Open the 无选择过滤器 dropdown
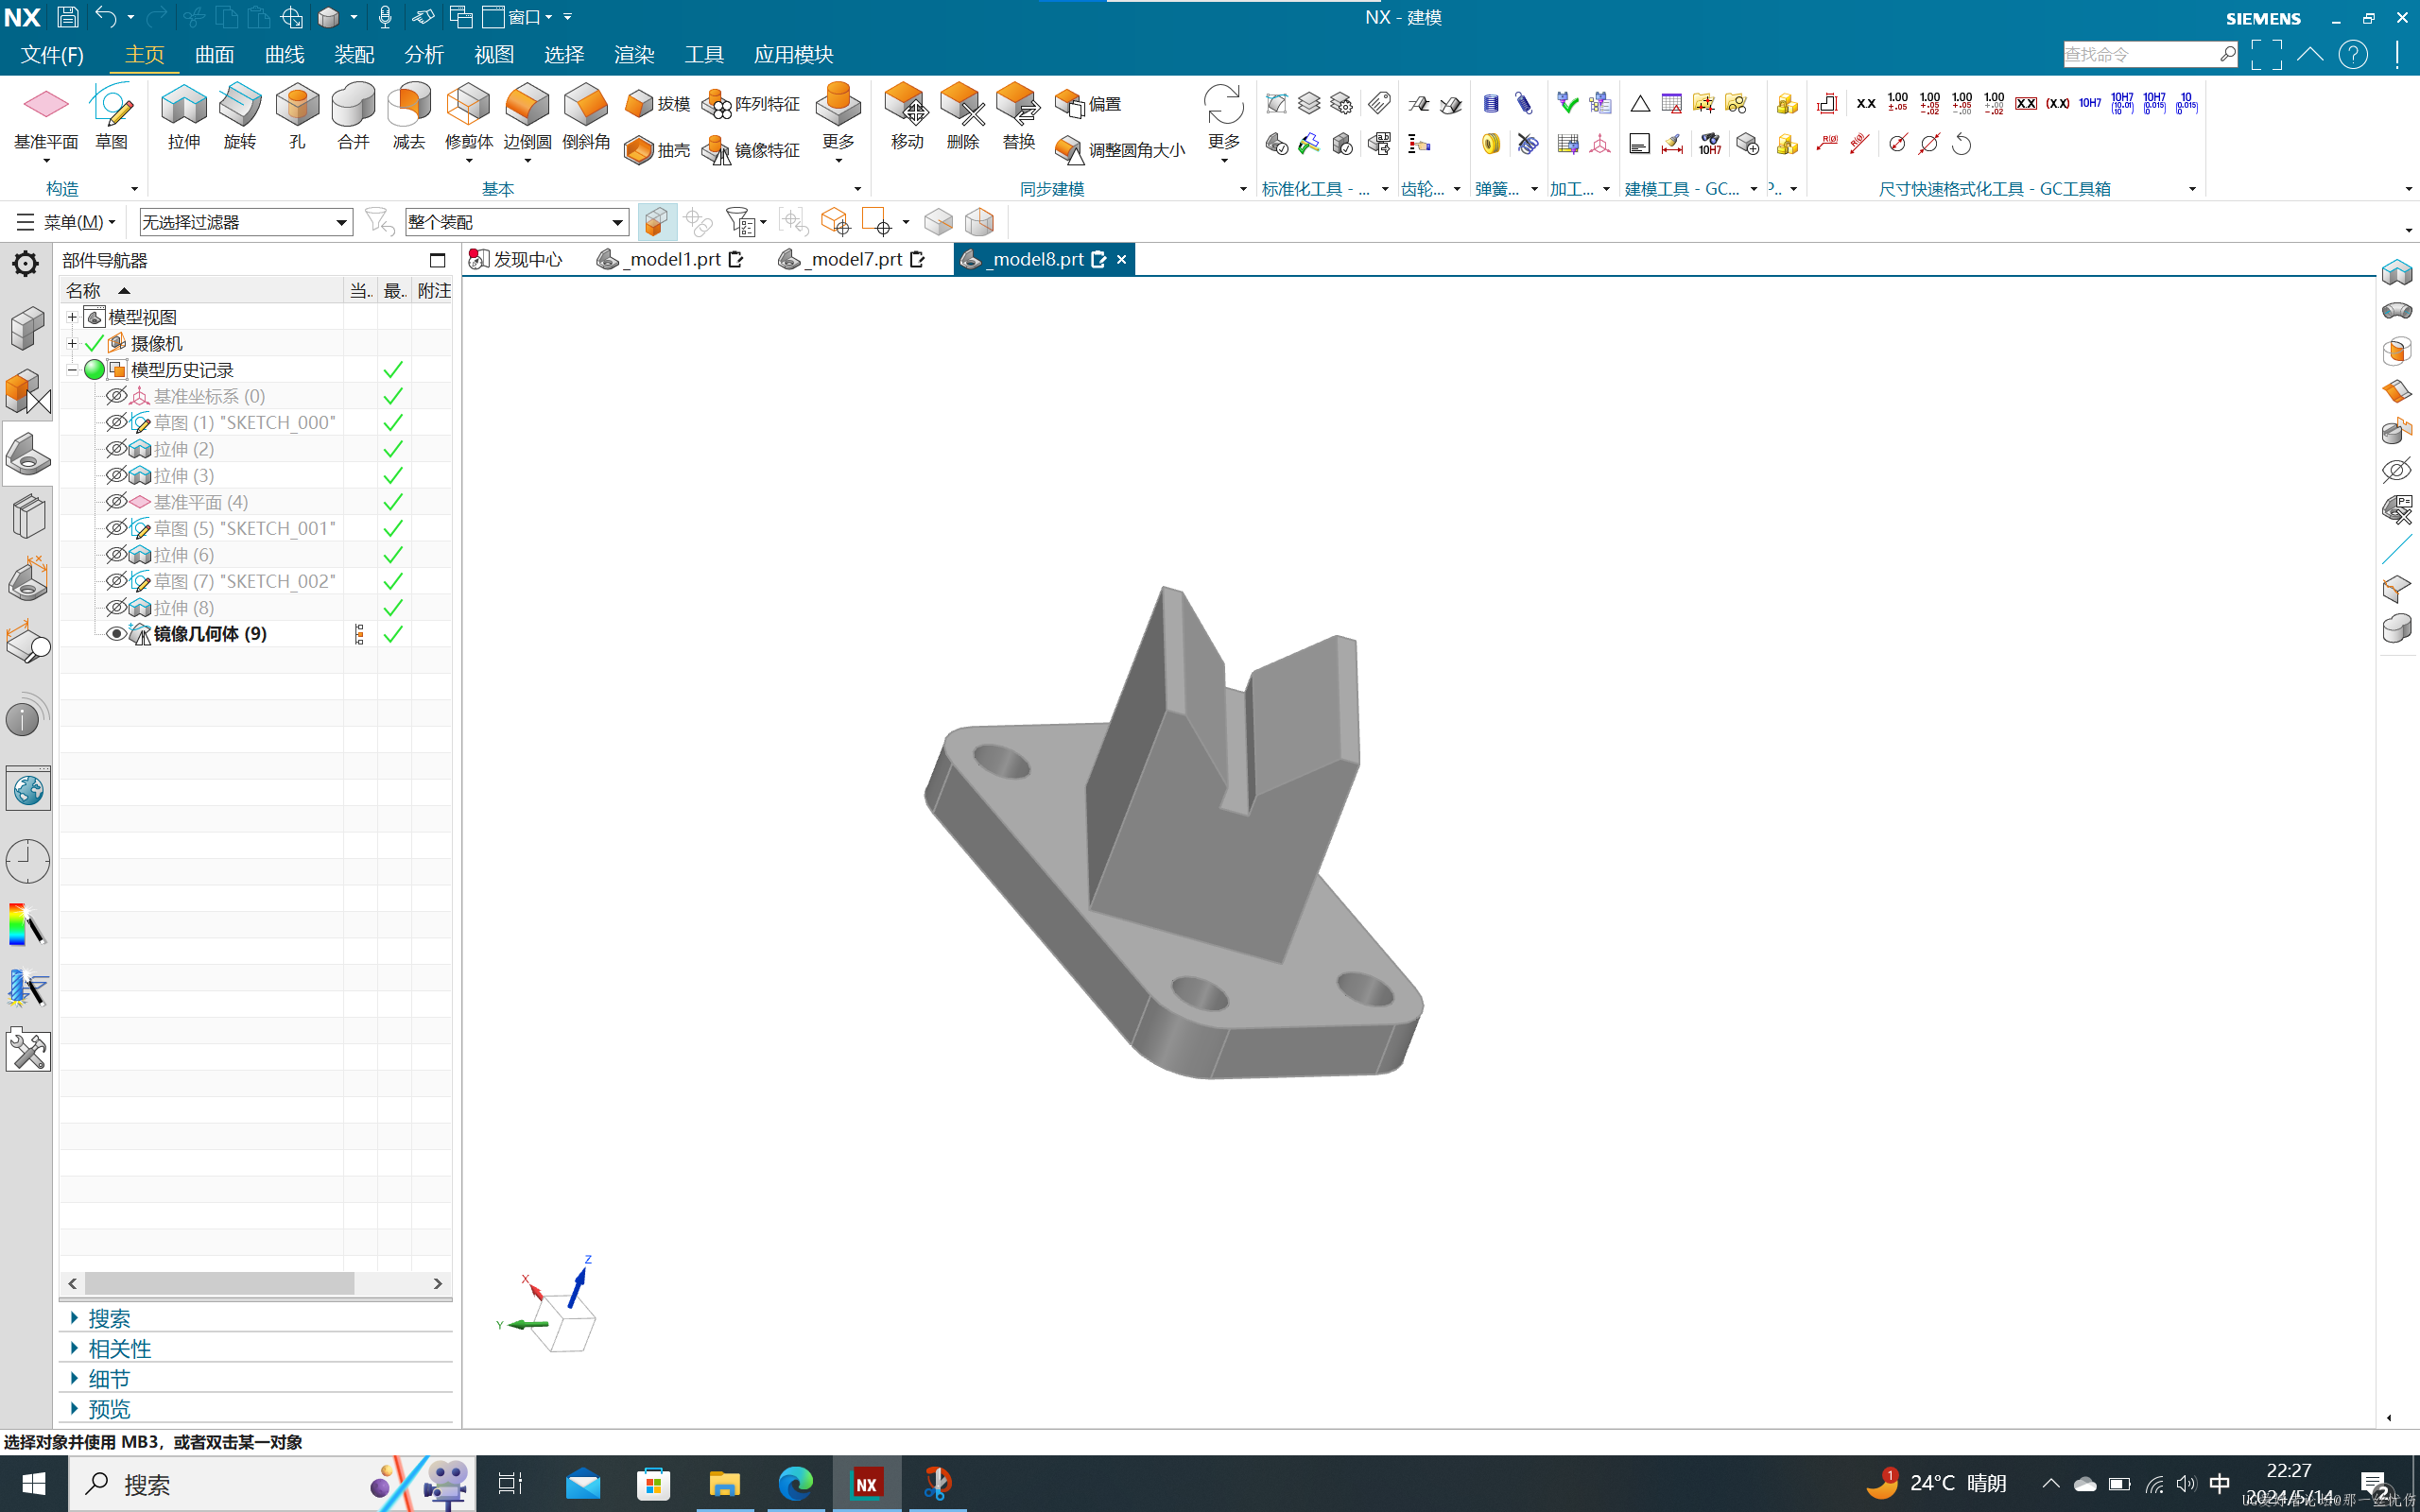This screenshot has height=1512, width=2420. [x=246, y=222]
